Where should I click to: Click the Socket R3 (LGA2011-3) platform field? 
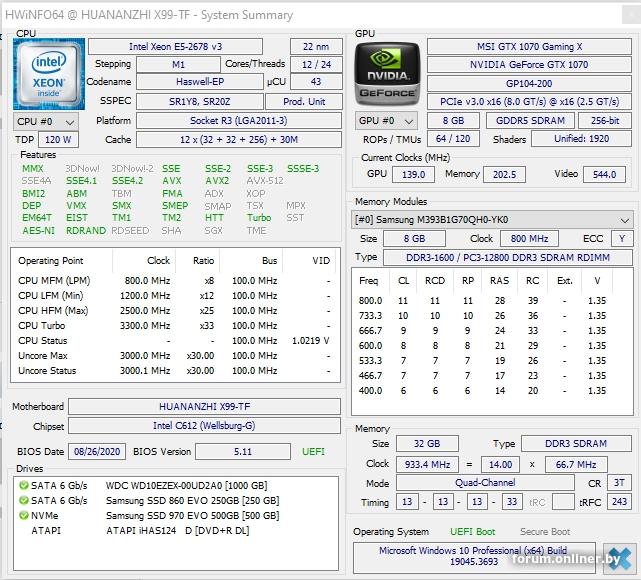239,121
